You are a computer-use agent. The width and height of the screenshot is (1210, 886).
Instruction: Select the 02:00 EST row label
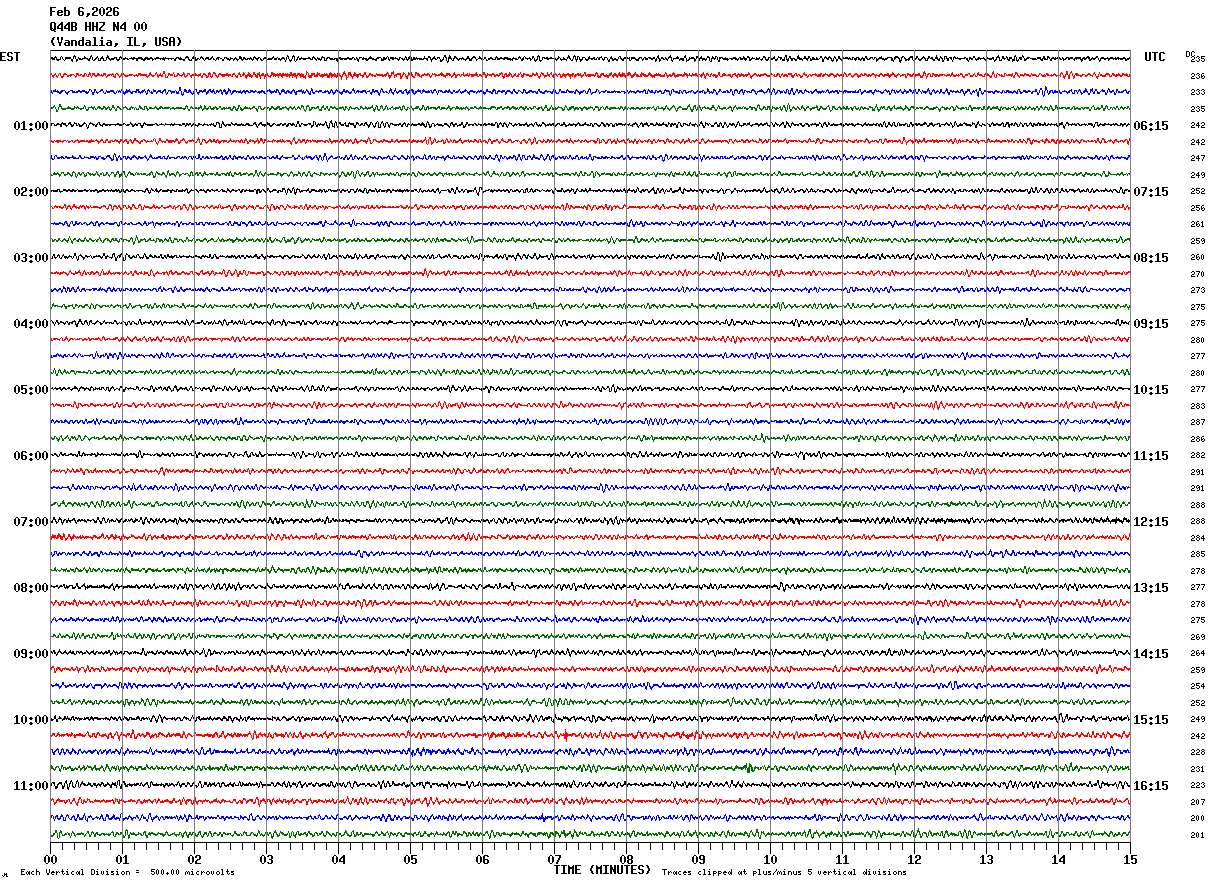[x=31, y=192]
